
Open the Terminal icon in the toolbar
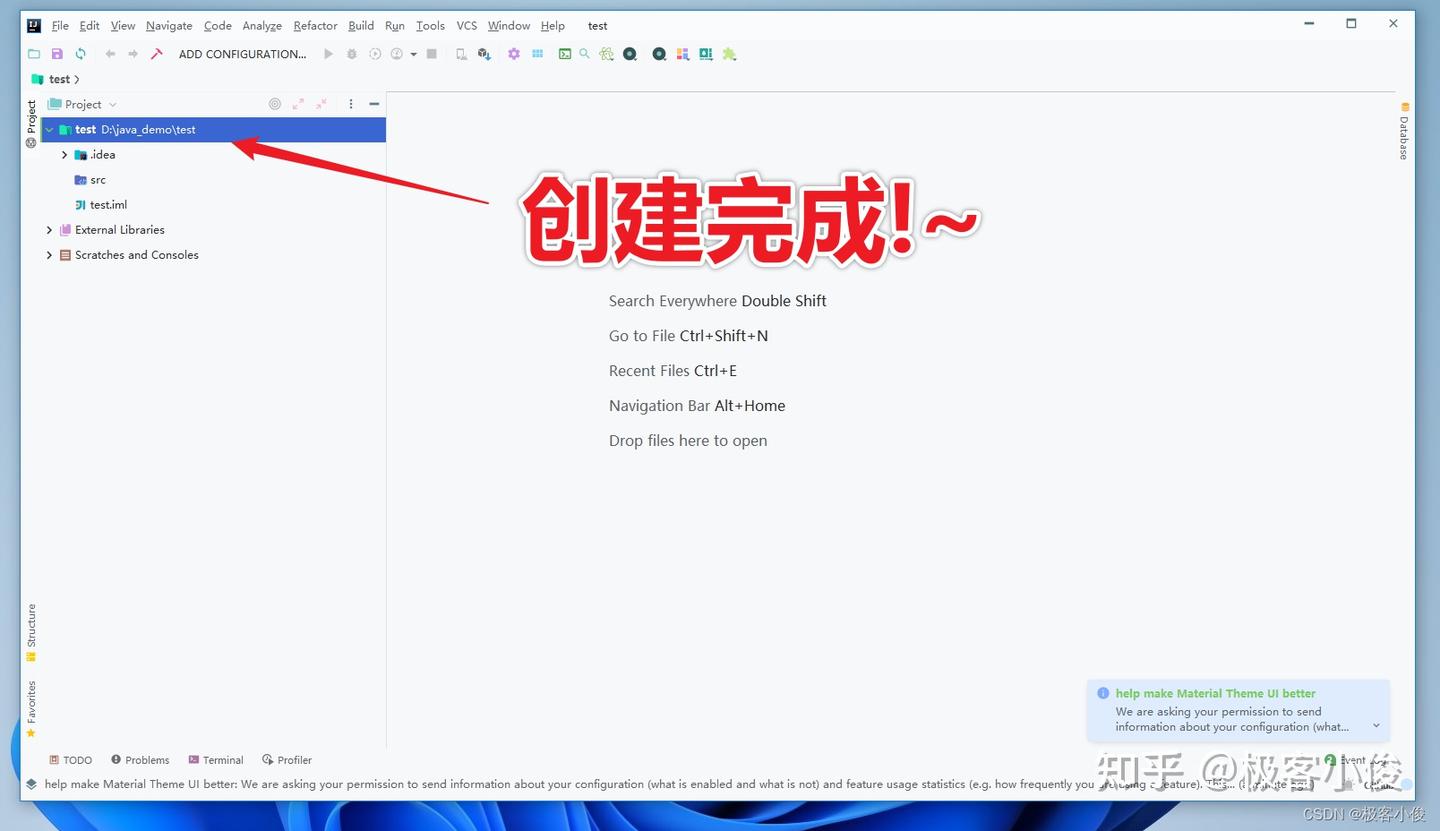click(x=563, y=54)
